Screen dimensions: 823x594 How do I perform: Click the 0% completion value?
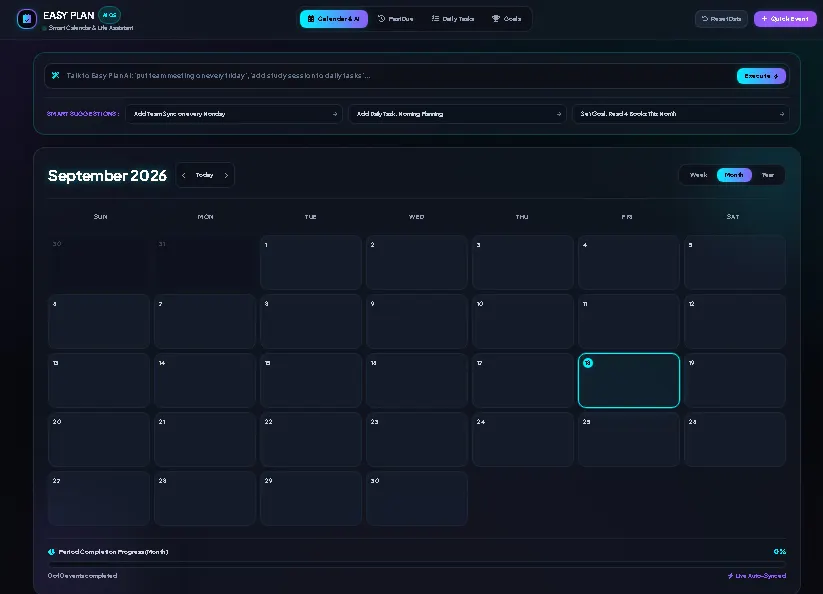click(x=779, y=551)
